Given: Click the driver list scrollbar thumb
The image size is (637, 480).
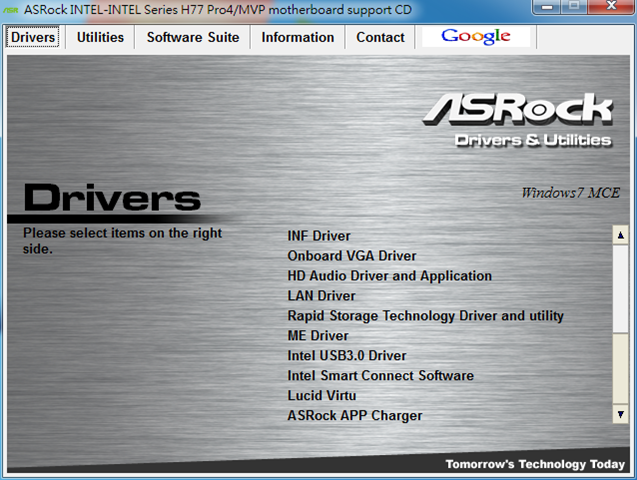Looking at the screenshot, I should [x=620, y=289].
